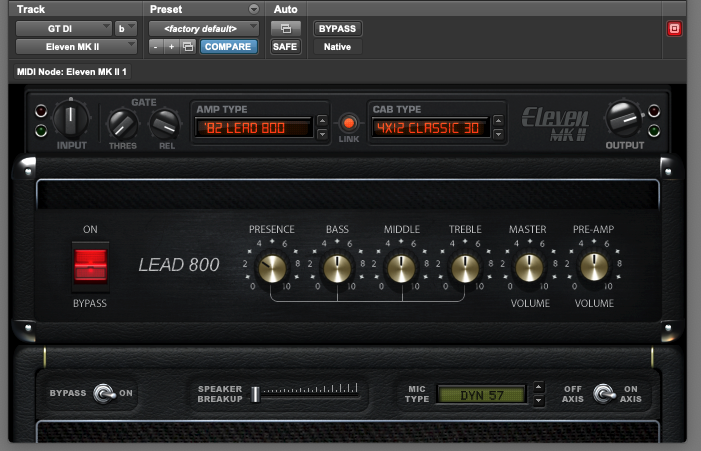
Task: Click the red target button in header
Action: pos(674,29)
